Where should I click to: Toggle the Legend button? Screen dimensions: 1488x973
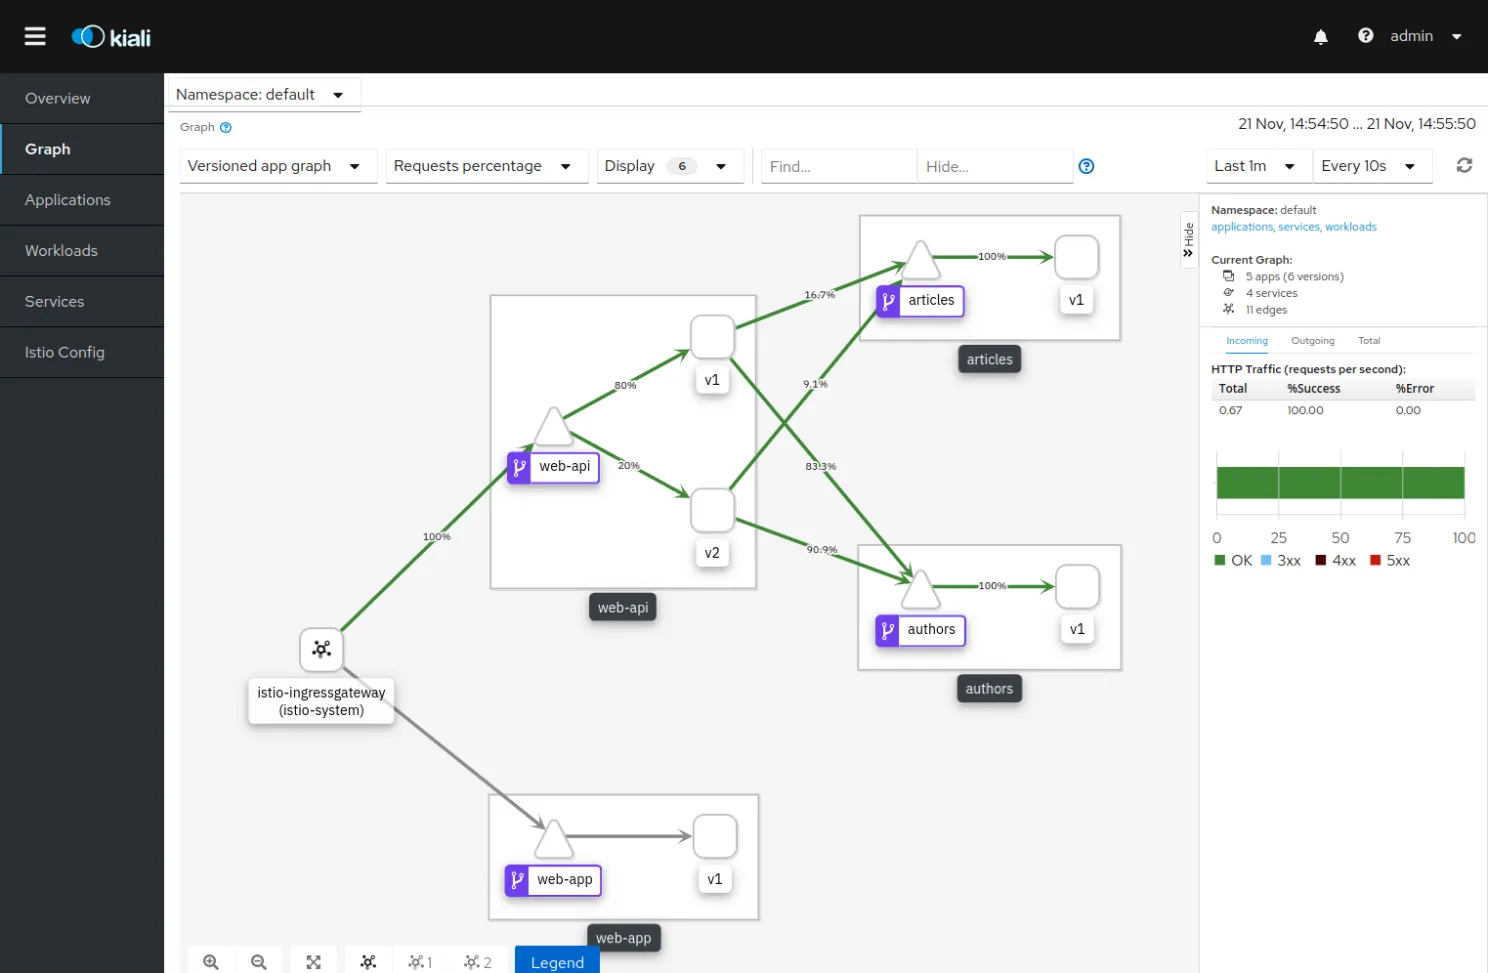tap(557, 962)
